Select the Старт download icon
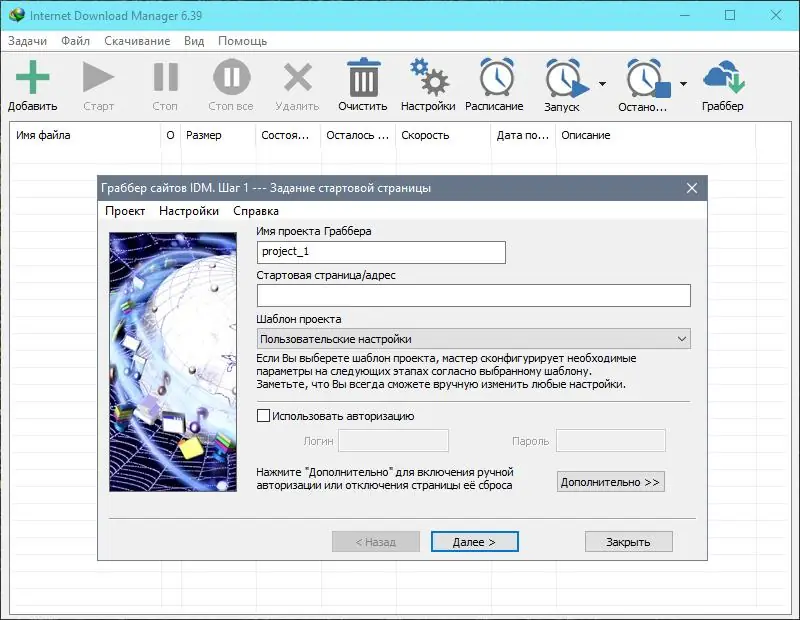The width and height of the screenshot is (800, 620). (97, 78)
